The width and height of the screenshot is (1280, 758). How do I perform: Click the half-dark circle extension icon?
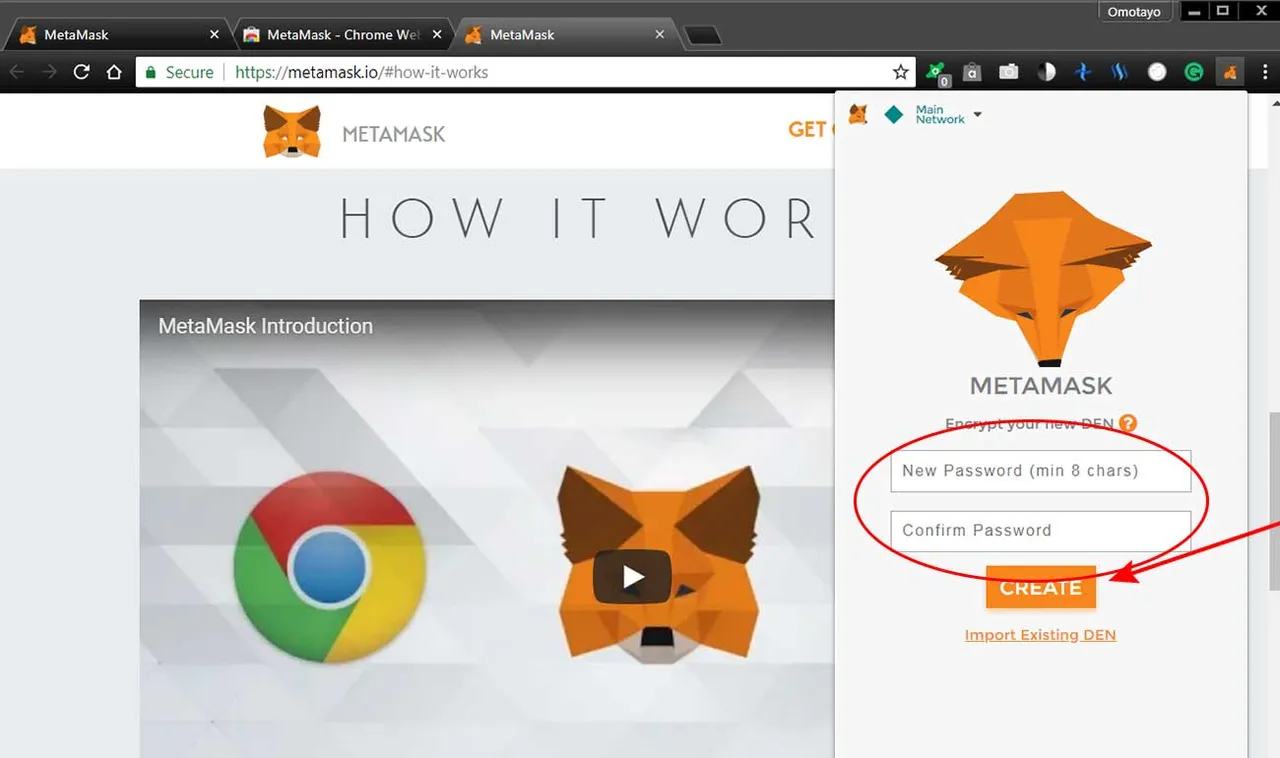[x=1046, y=72]
